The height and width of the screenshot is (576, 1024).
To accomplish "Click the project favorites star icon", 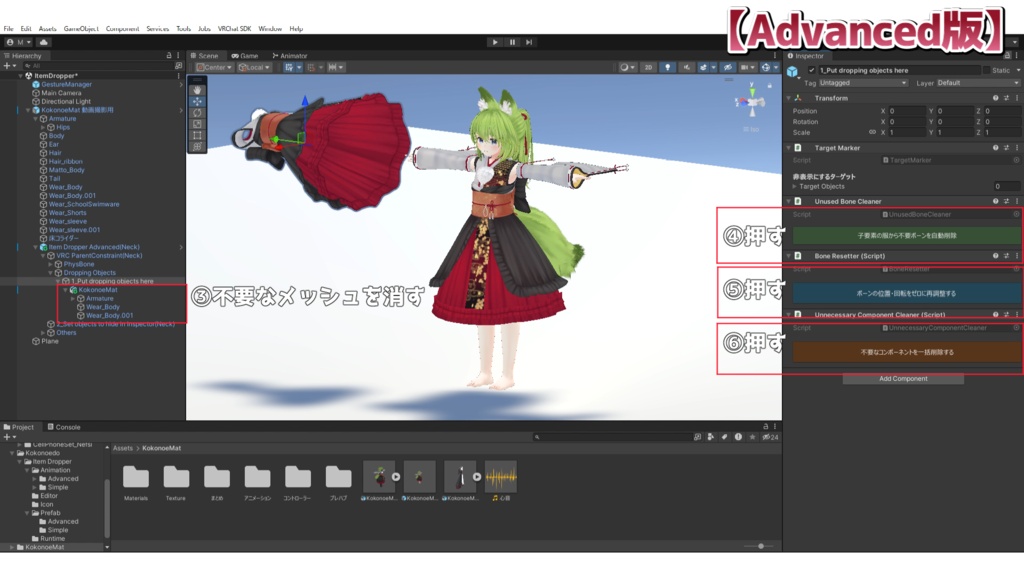I will click(752, 437).
